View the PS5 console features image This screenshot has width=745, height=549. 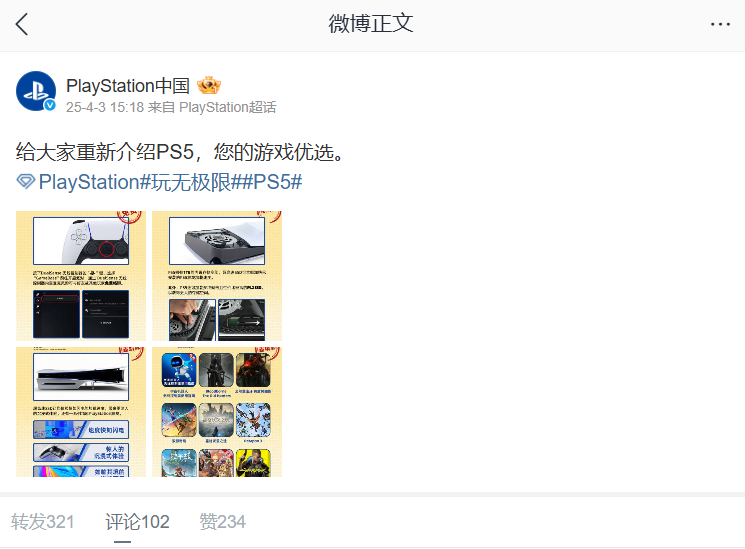tap(81, 412)
